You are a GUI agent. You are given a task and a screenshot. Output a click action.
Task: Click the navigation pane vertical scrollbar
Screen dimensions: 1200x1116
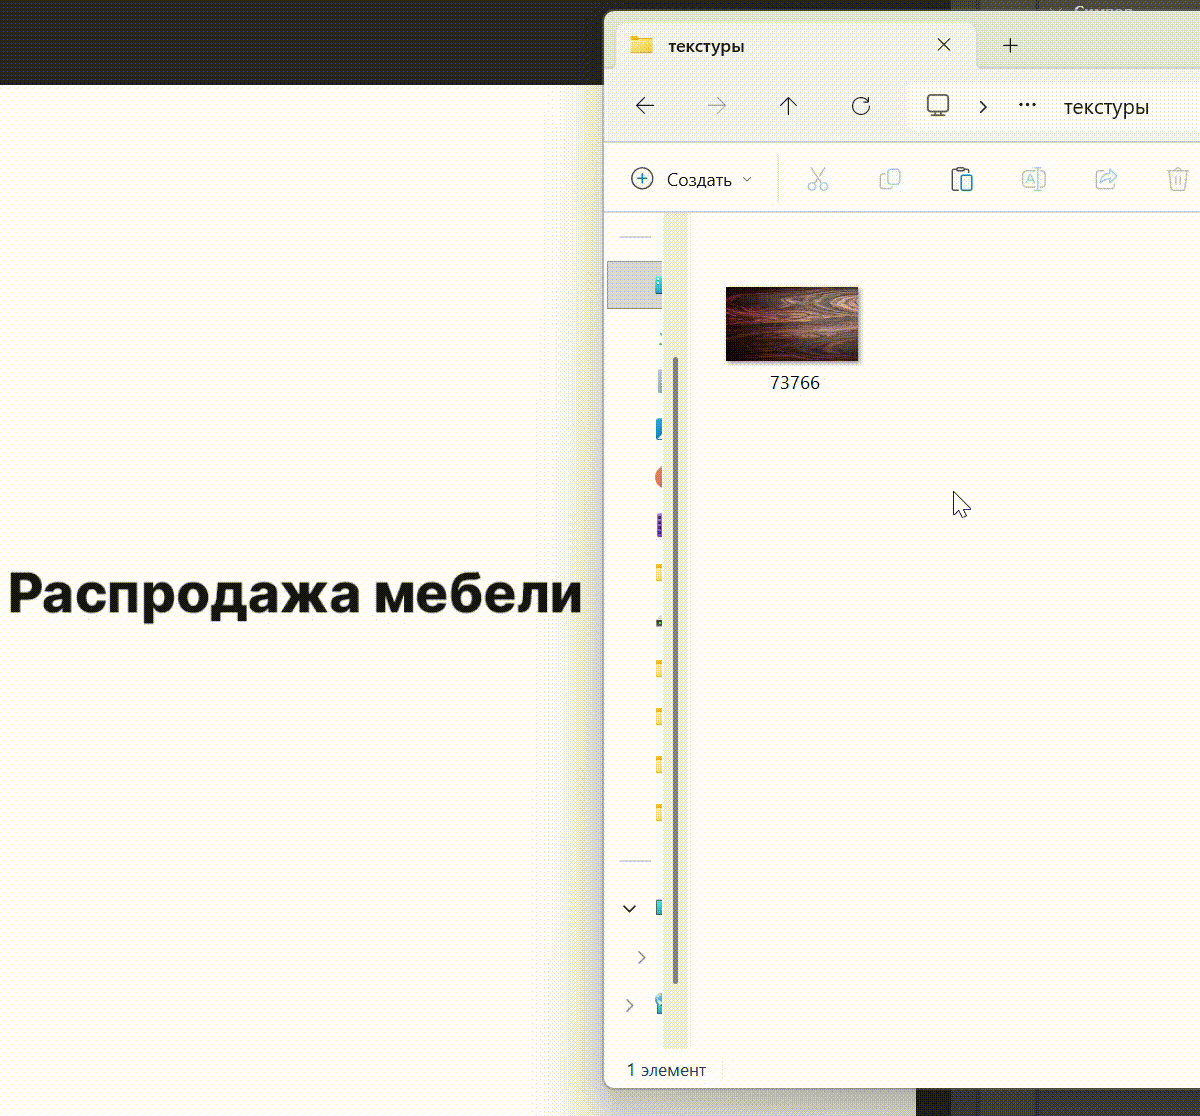point(676,670)
